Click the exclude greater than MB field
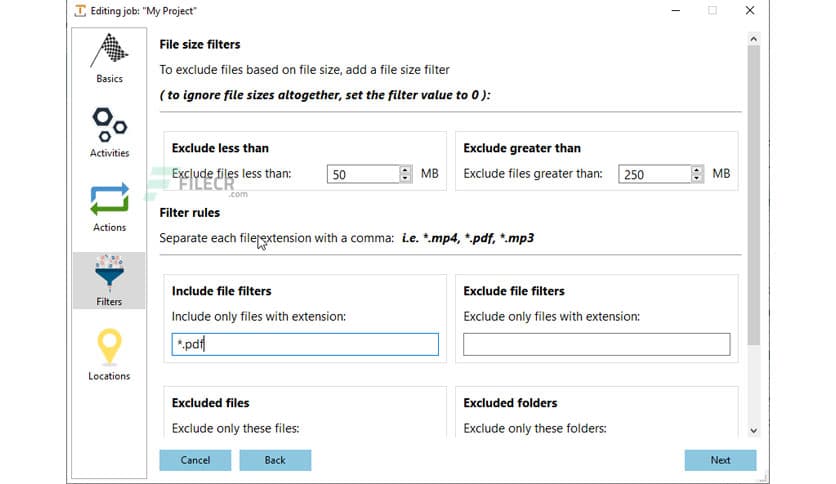The width and height of the screenshot is (836, 484). pos(654,174)
